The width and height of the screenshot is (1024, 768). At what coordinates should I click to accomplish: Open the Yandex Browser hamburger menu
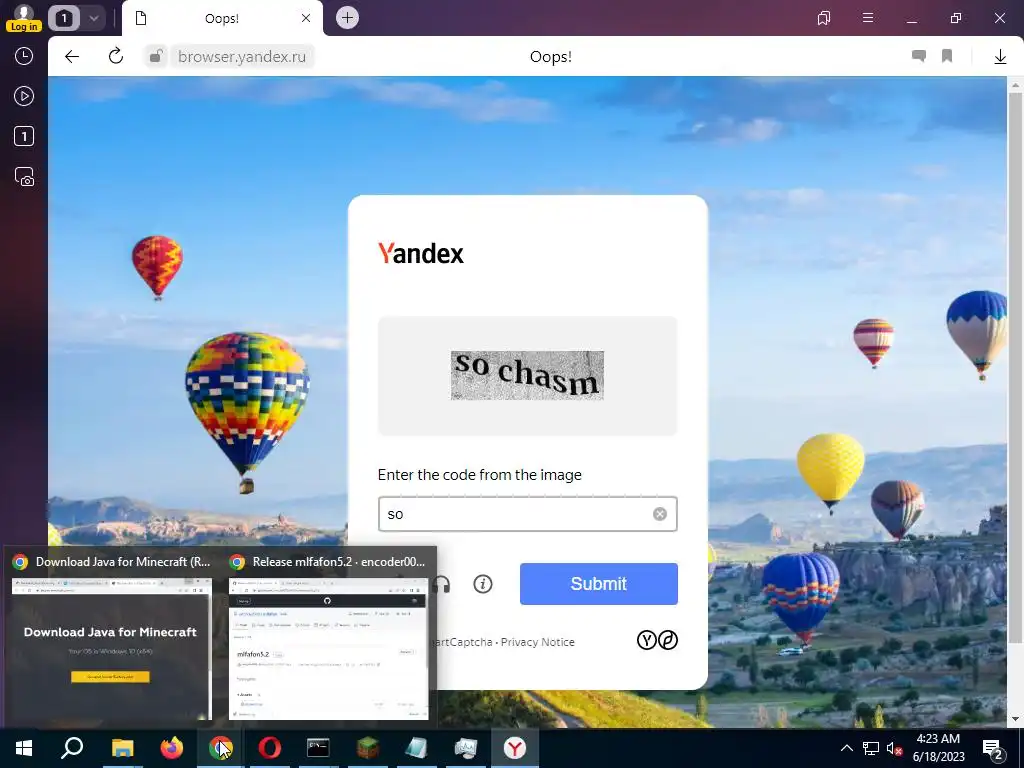click(867, 18)
